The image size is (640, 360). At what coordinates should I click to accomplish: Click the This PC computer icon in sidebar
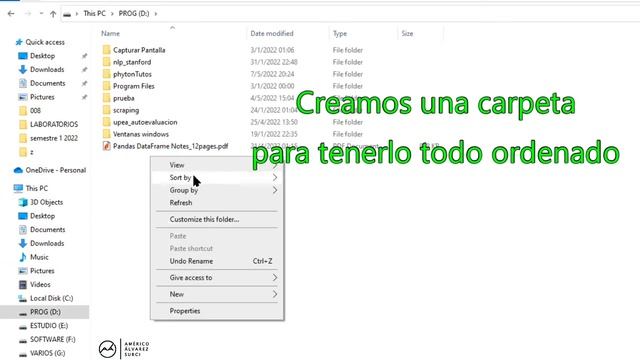tap(18, 188)
